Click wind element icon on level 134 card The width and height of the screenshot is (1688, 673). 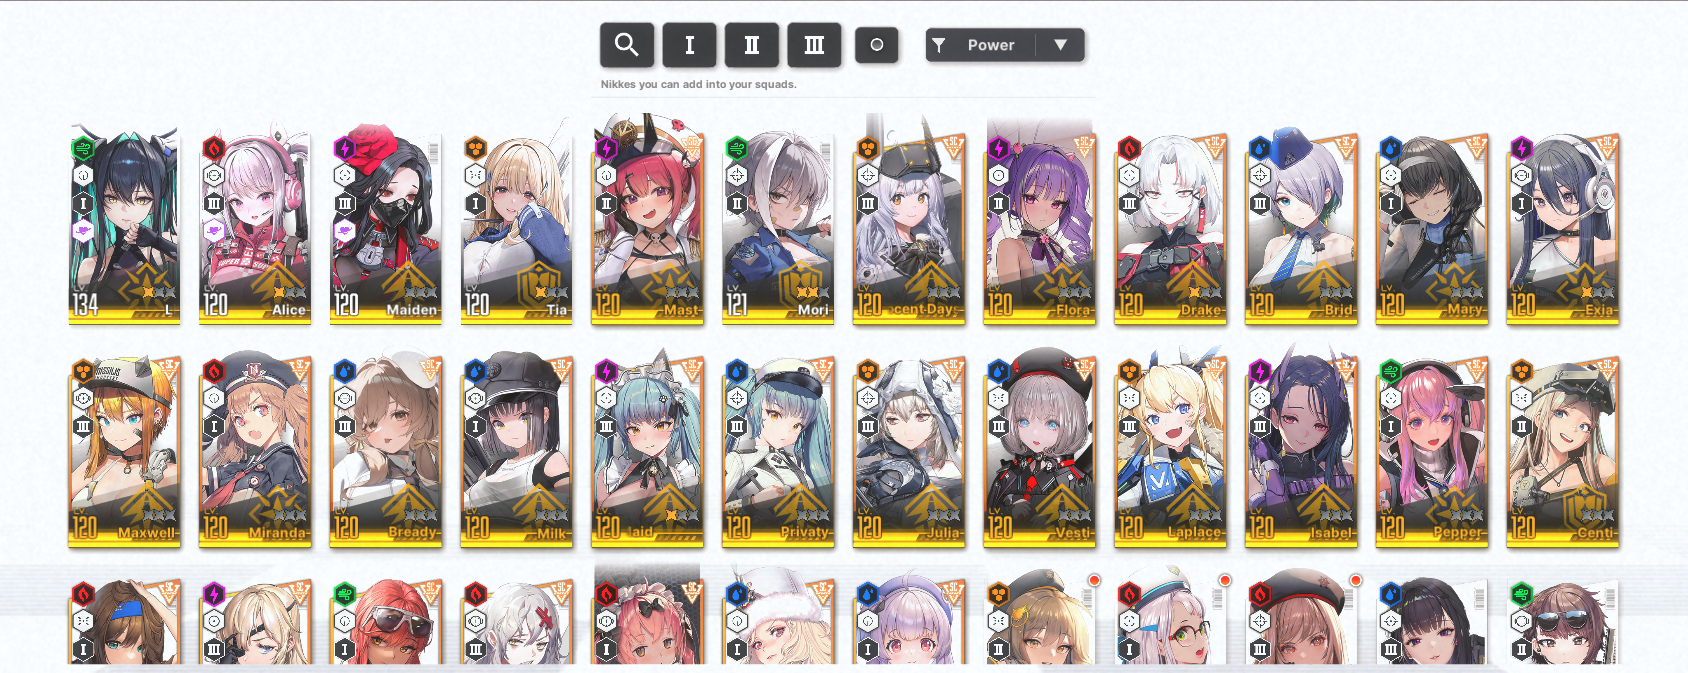[83, 149]
